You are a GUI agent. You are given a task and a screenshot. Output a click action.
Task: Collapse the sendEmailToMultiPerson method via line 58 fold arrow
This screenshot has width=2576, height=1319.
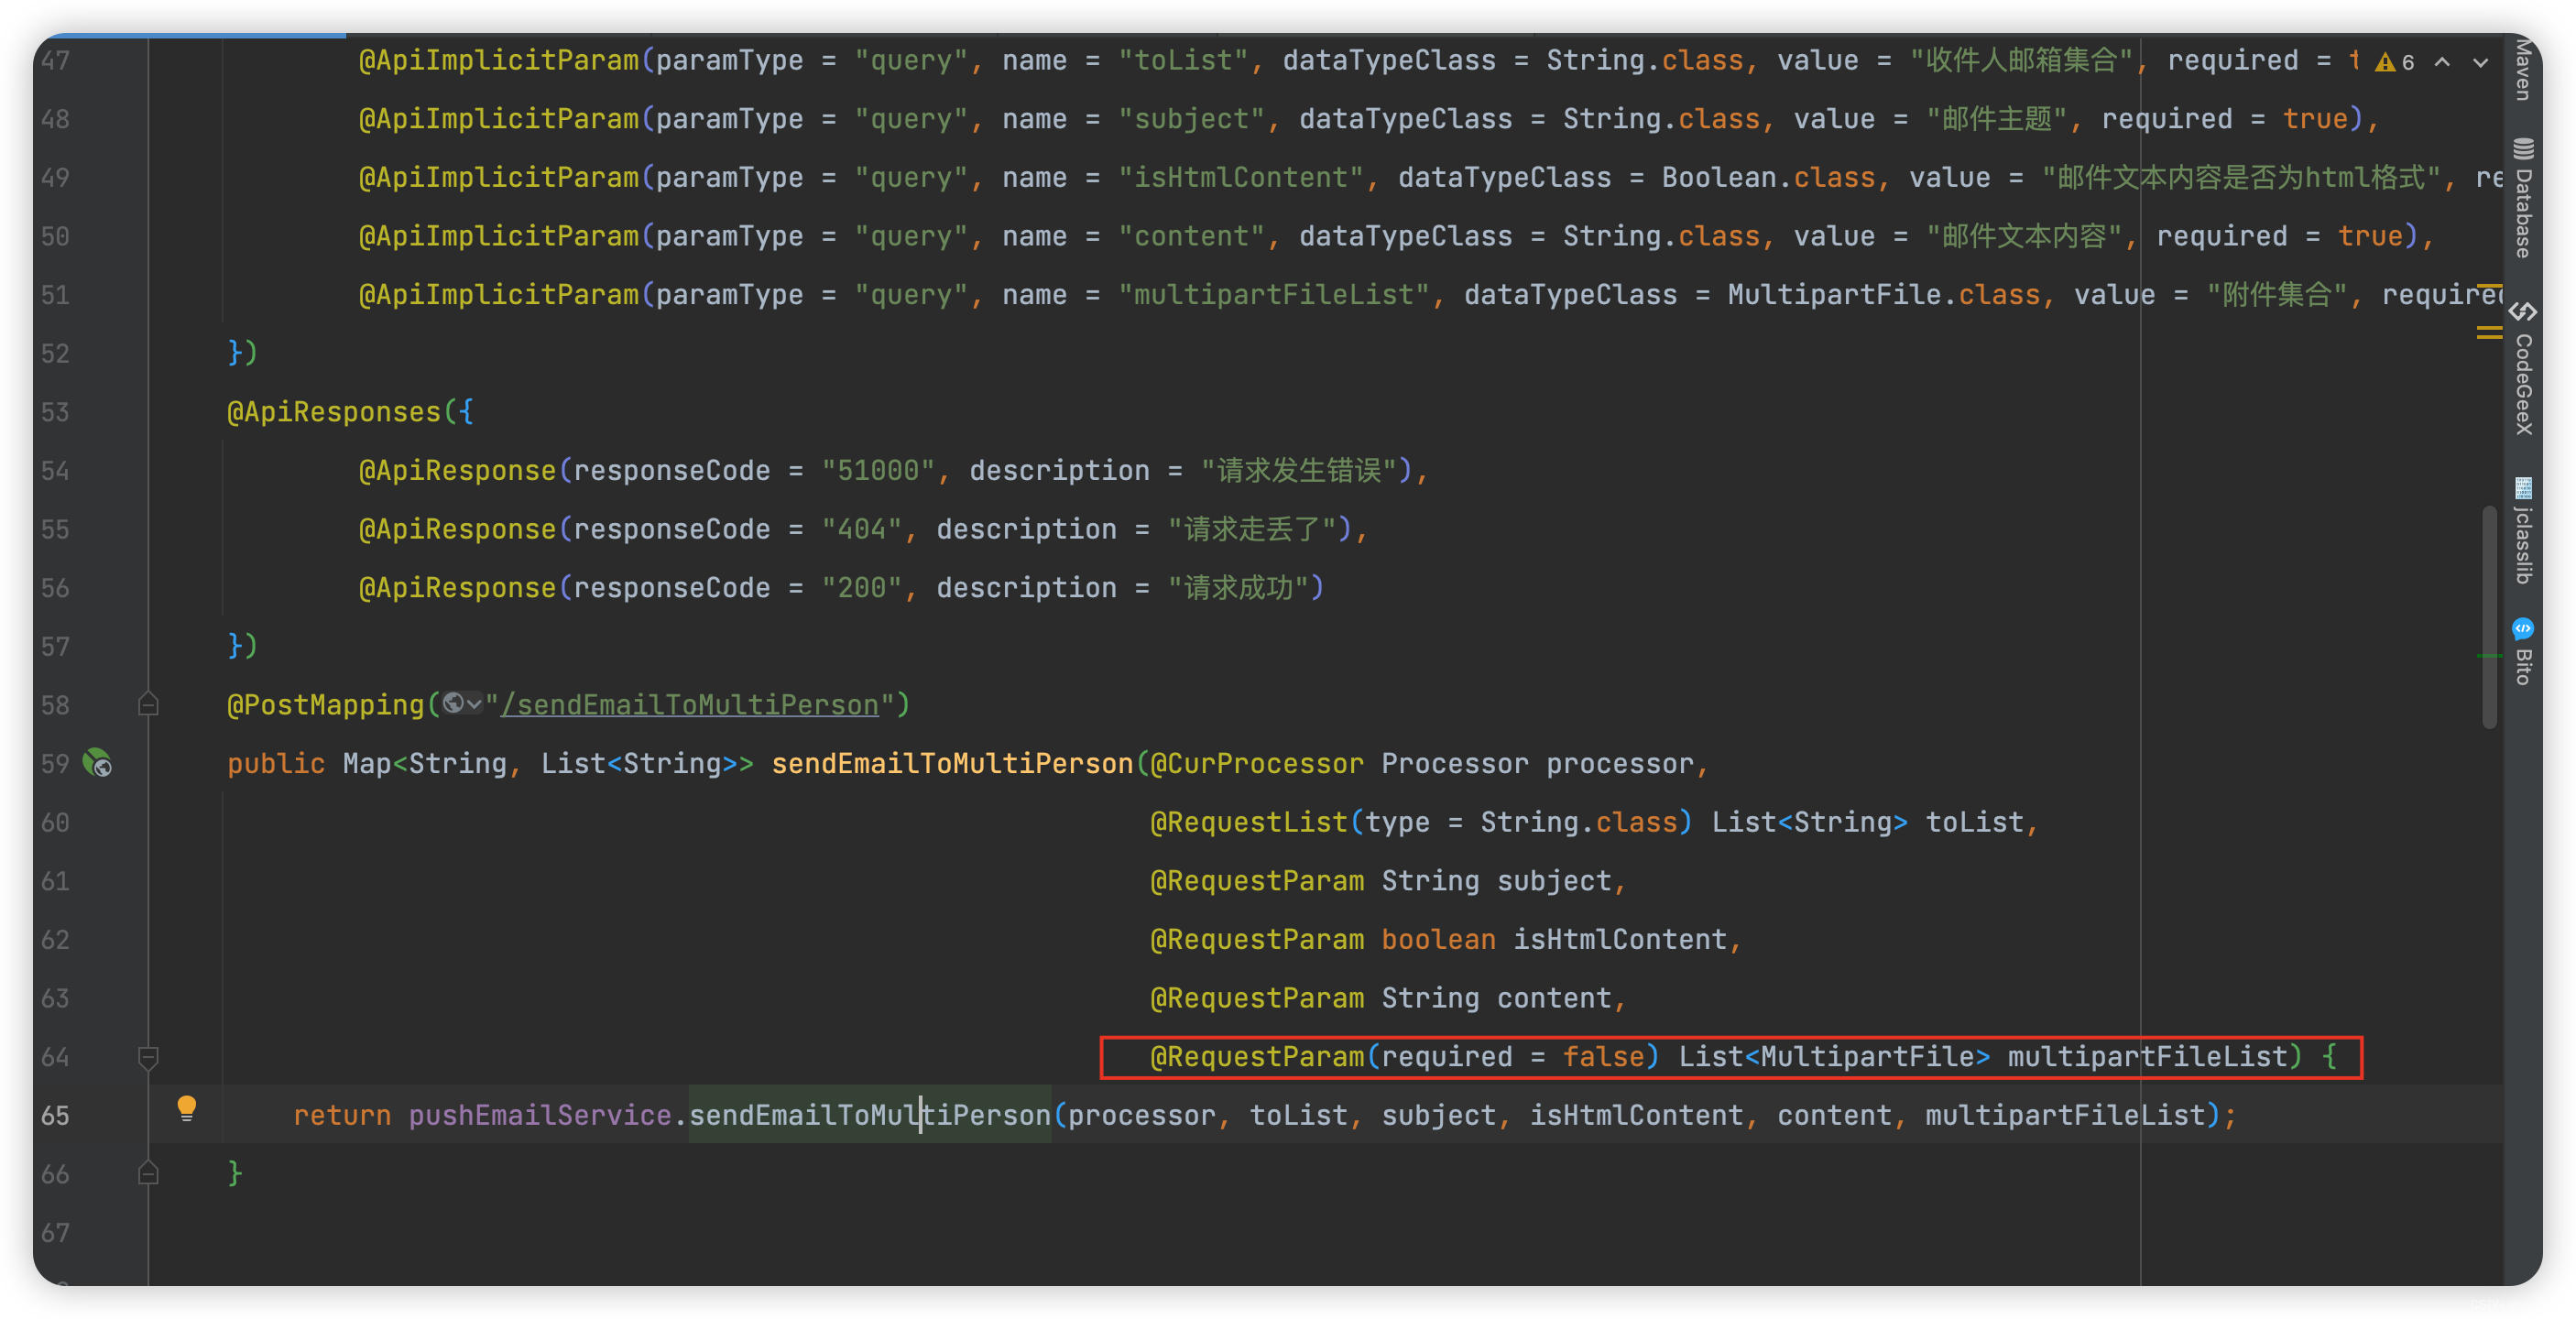(148, 705)
